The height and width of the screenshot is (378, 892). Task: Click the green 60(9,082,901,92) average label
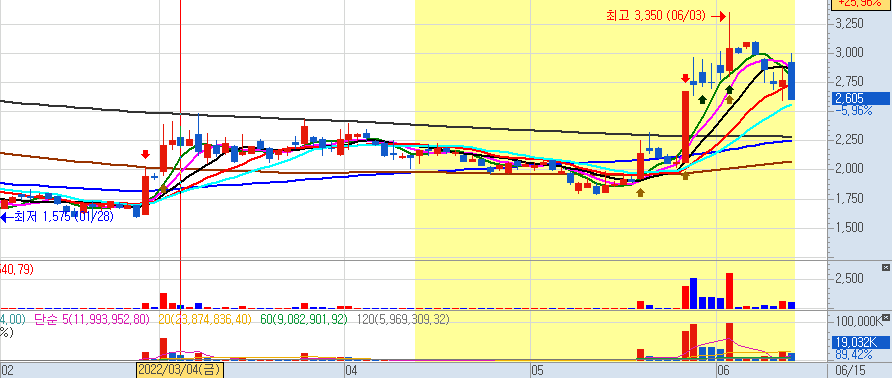click(304, 320)
